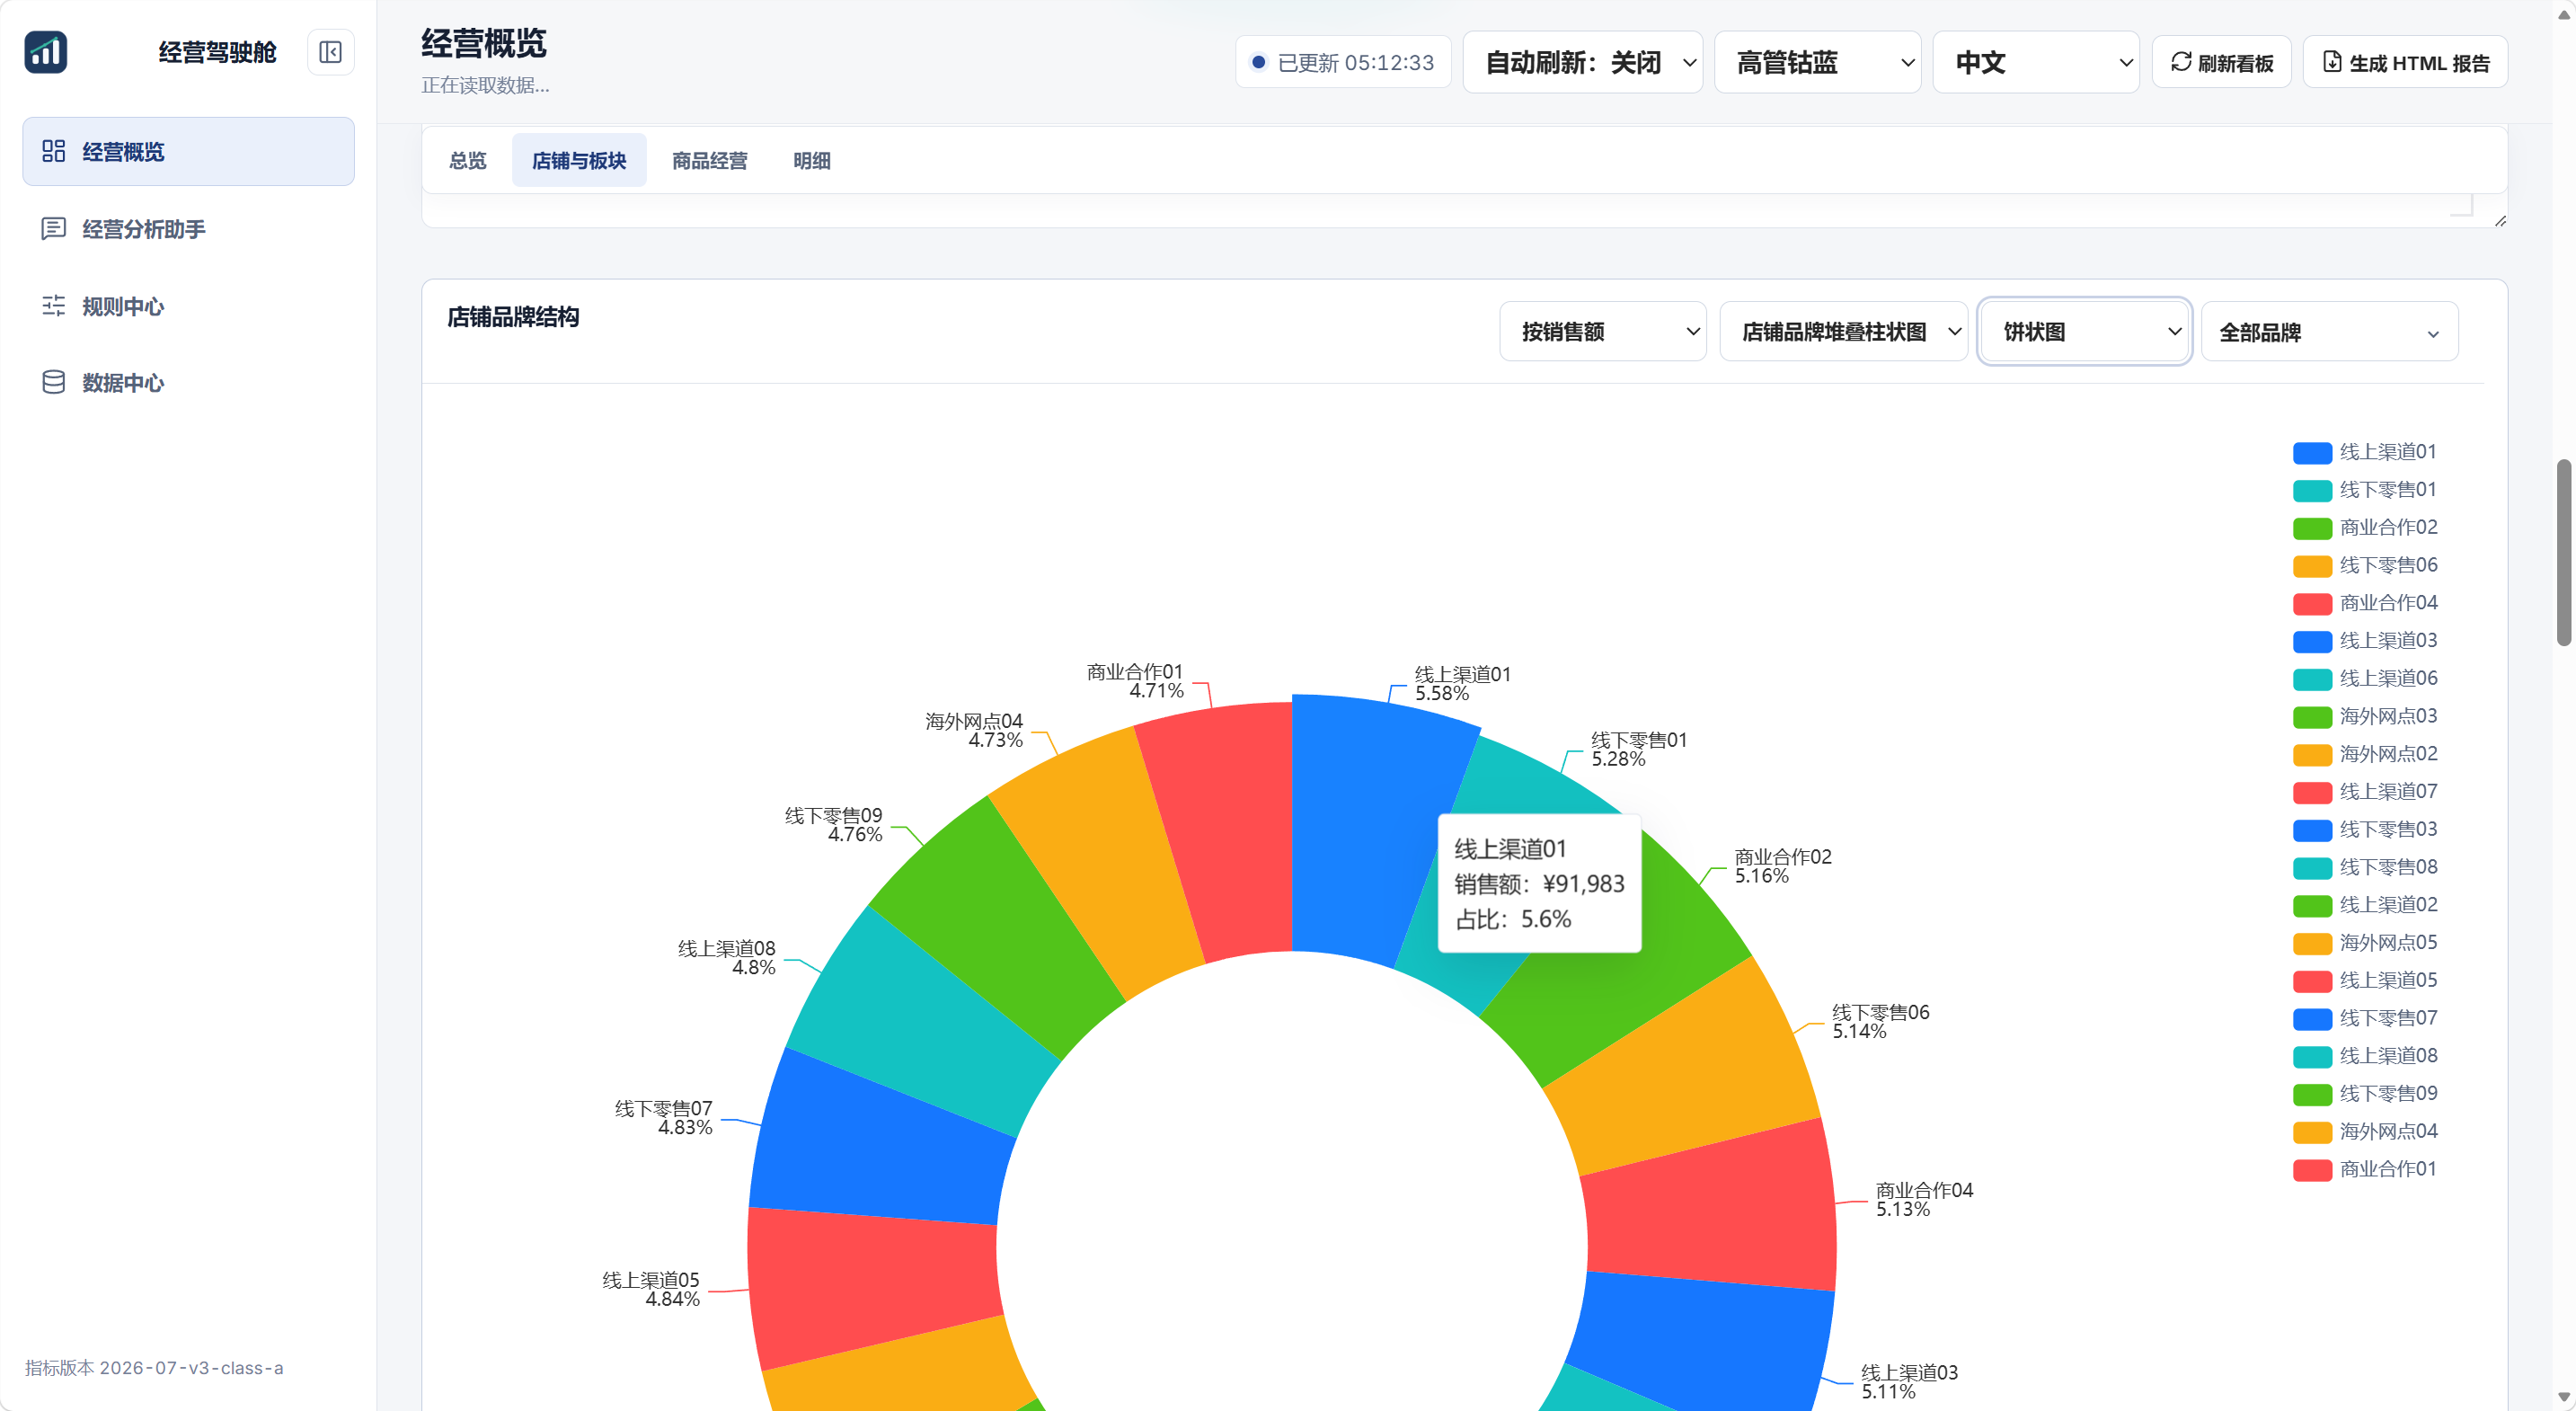Toggle 商业合作01 legend entry
Viewport: 2576px width, 1411px height.
(2365, 1170)
